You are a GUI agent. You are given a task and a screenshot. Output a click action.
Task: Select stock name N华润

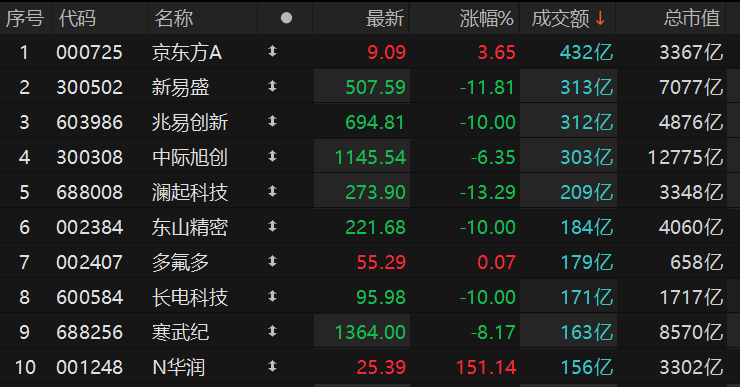click(178, 367)
